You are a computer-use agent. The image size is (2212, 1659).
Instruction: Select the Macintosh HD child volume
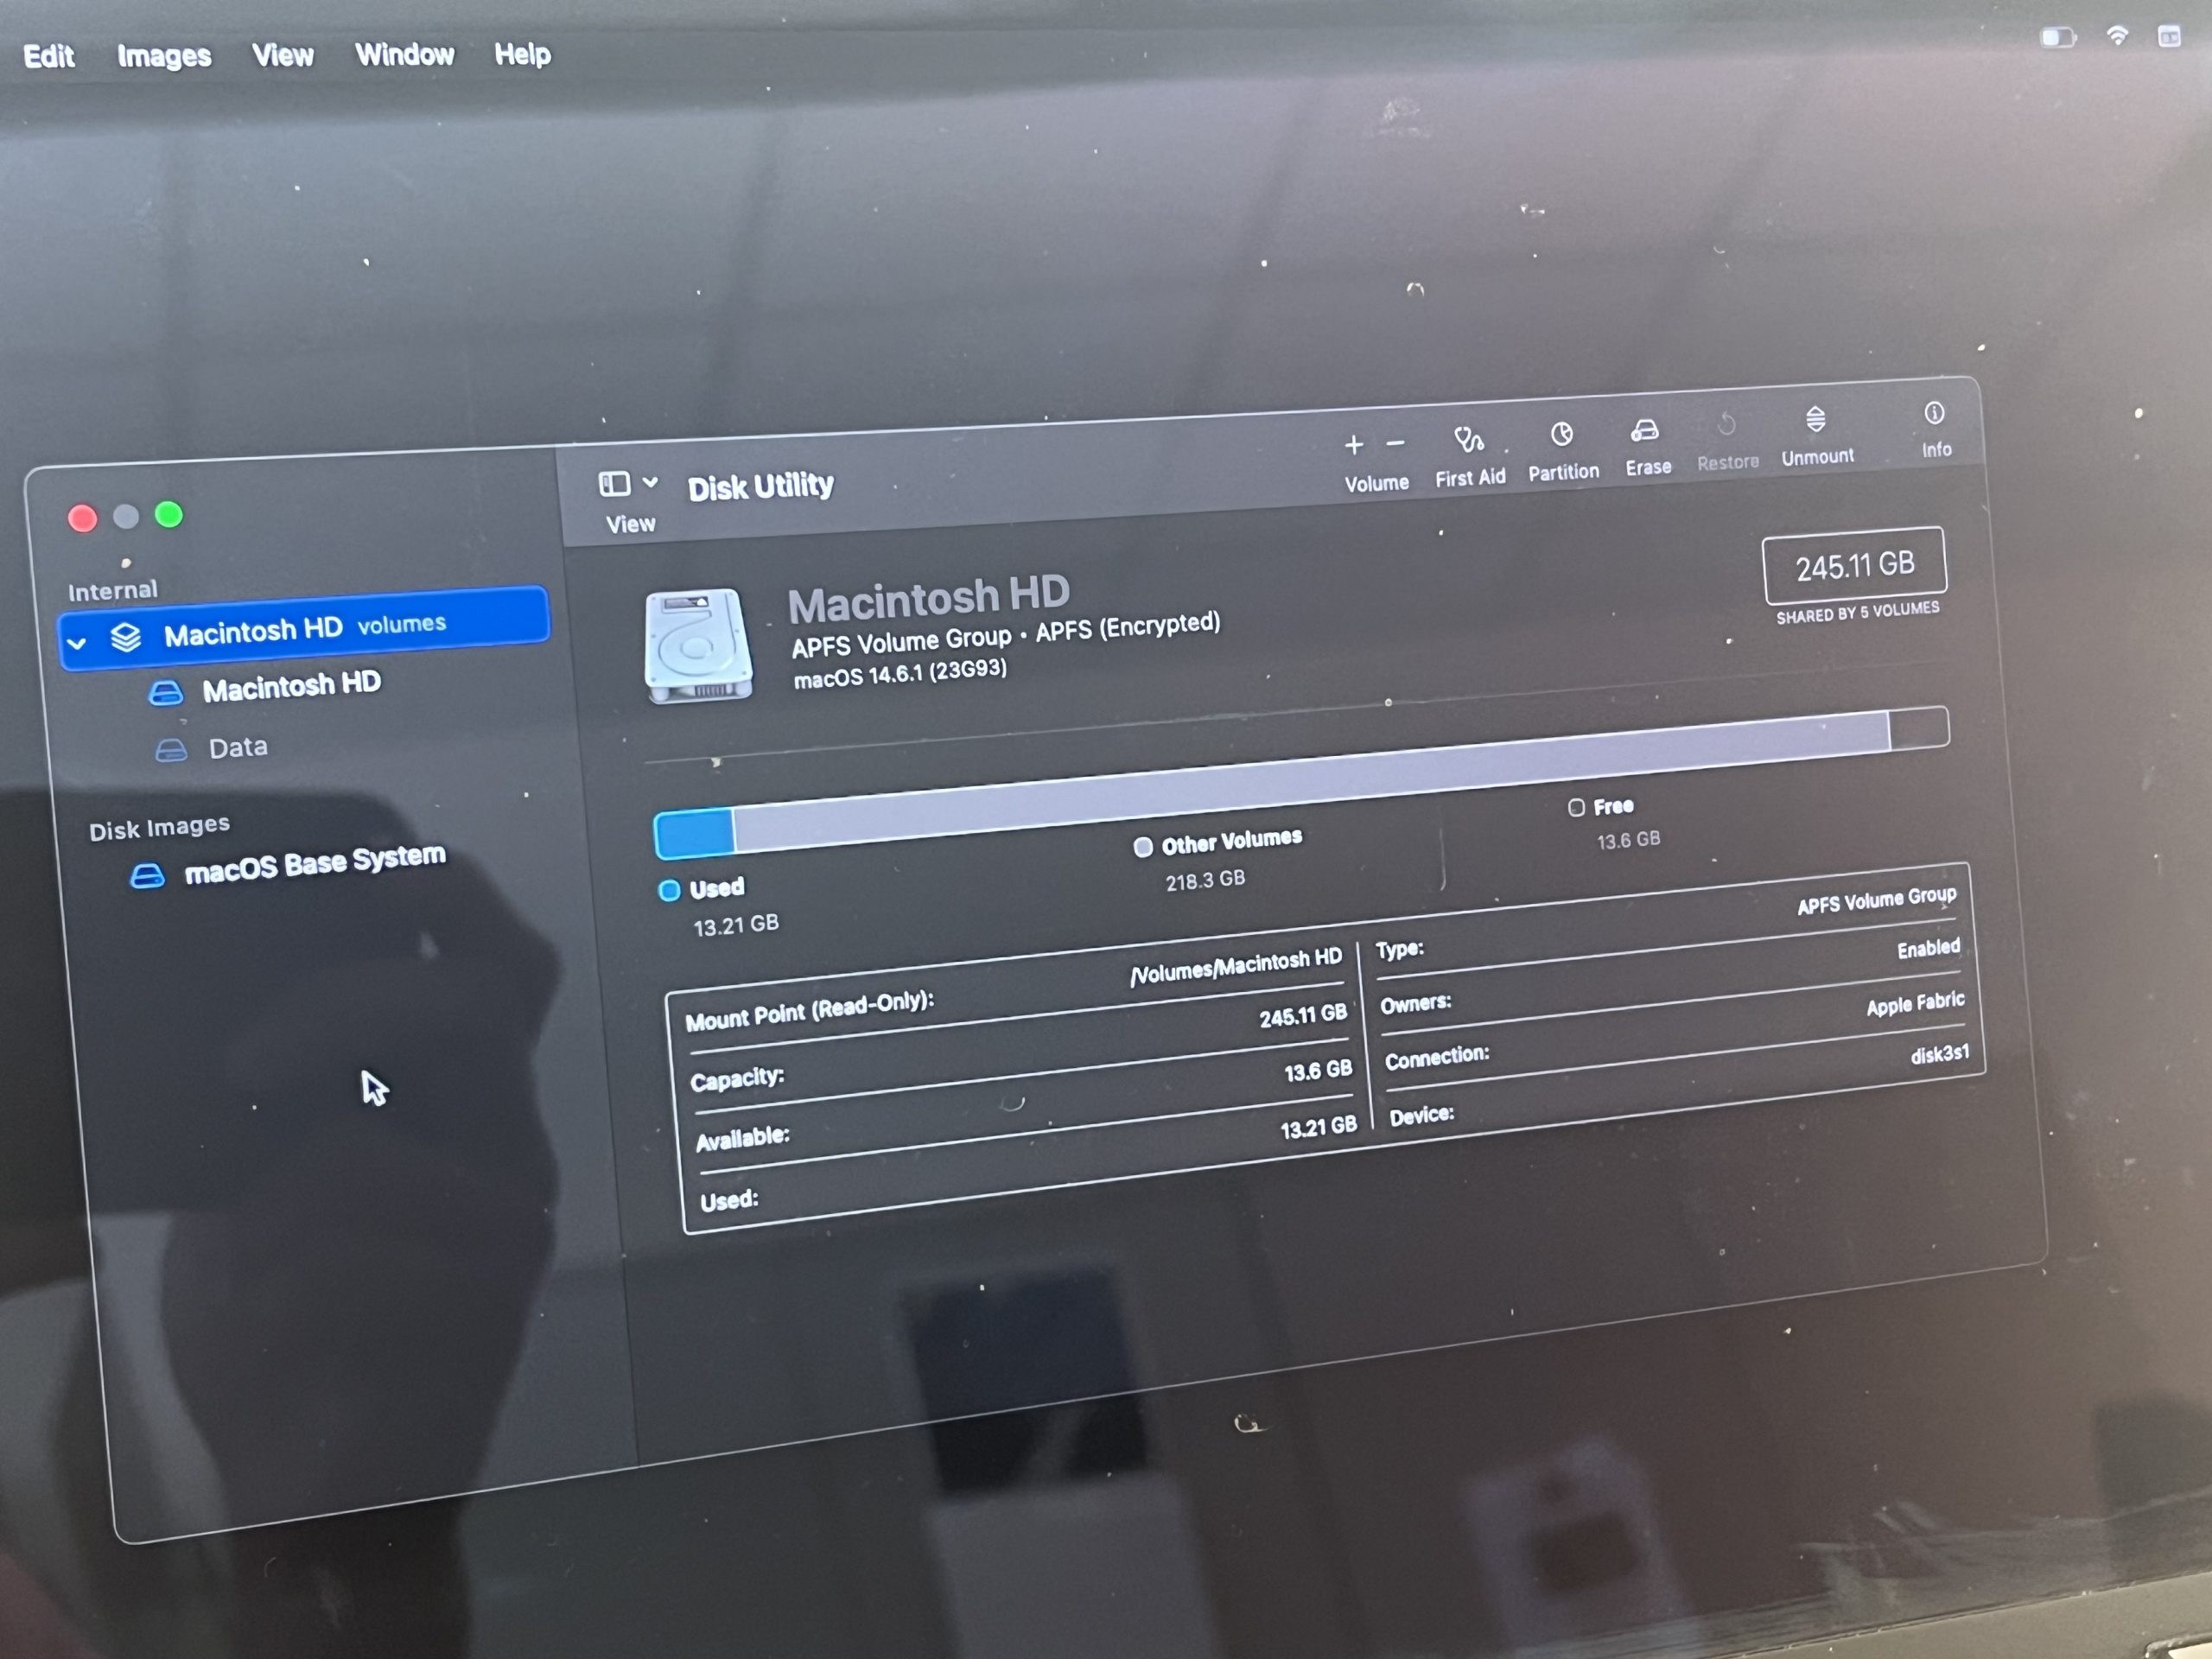coord(291,686)
